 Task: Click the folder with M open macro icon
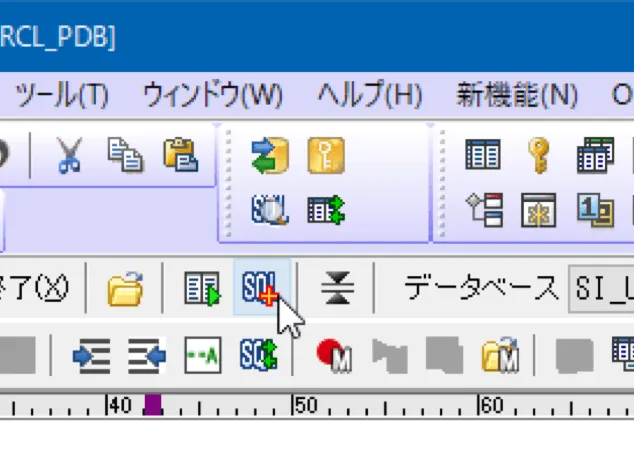tap(500, 354)
